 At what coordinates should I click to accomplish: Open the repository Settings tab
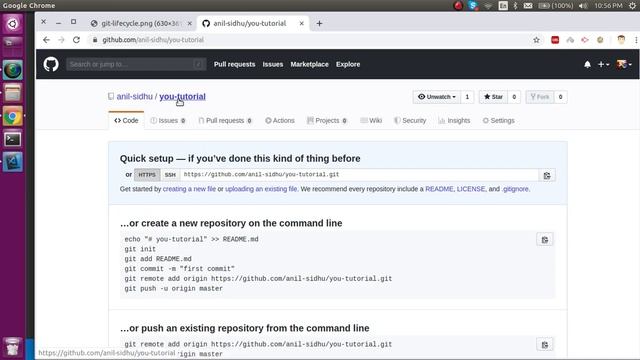click(498, 121)
